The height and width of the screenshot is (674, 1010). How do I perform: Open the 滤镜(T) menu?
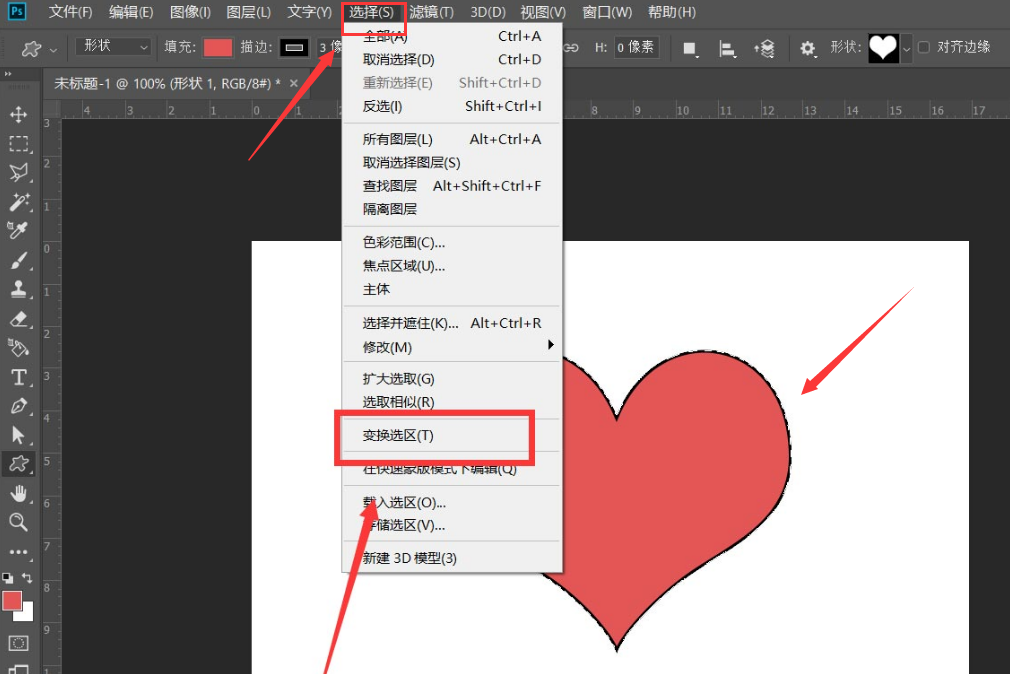431,12
